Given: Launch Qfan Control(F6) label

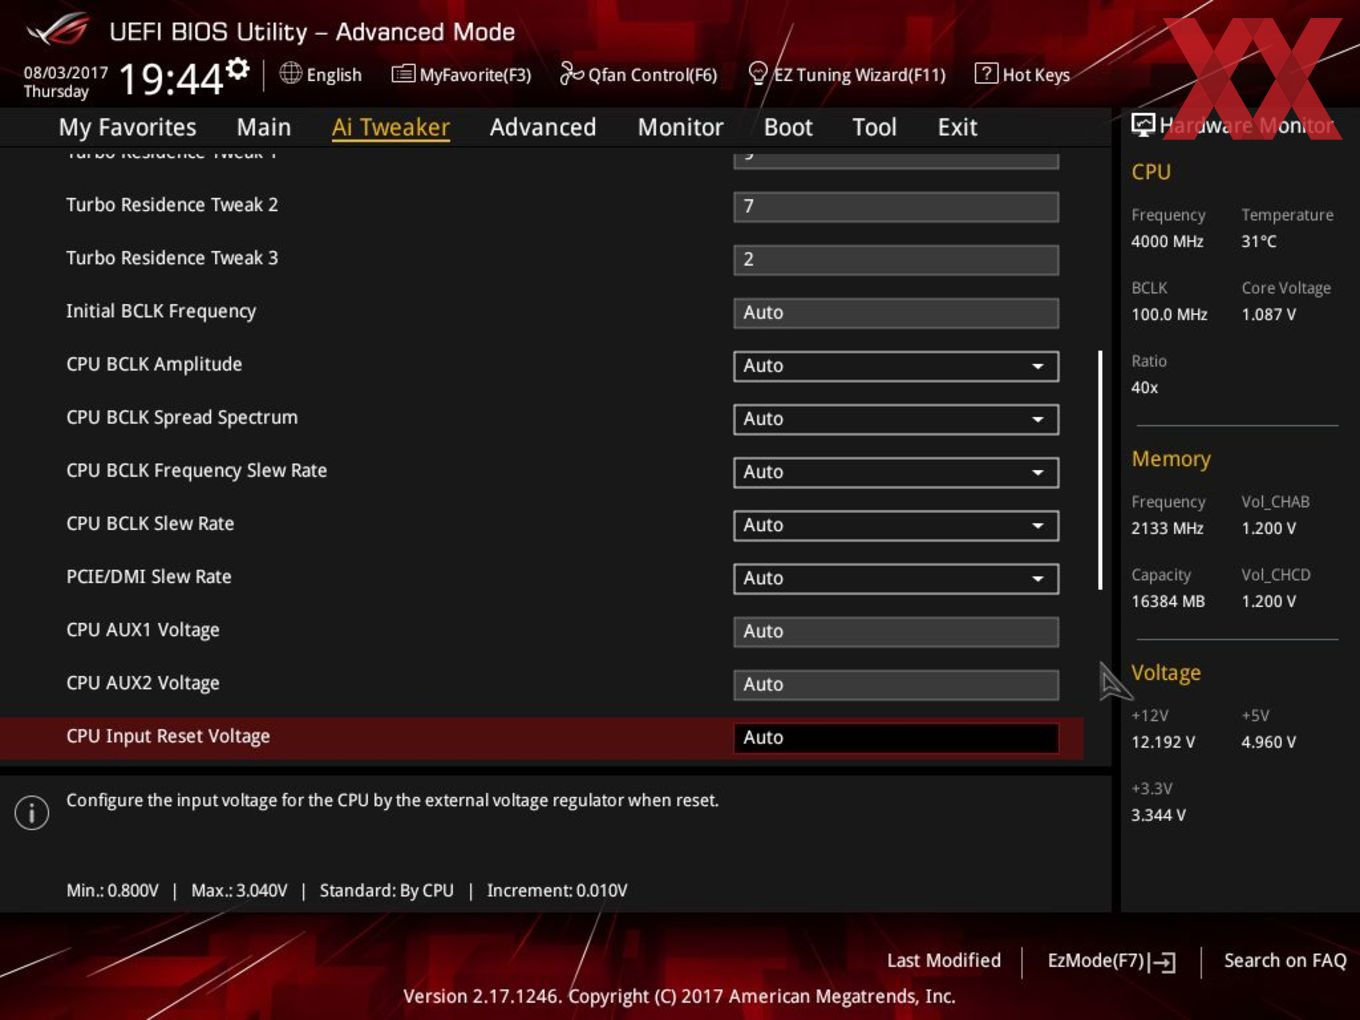Looking at the screenshot, I should tap(652, 75).
